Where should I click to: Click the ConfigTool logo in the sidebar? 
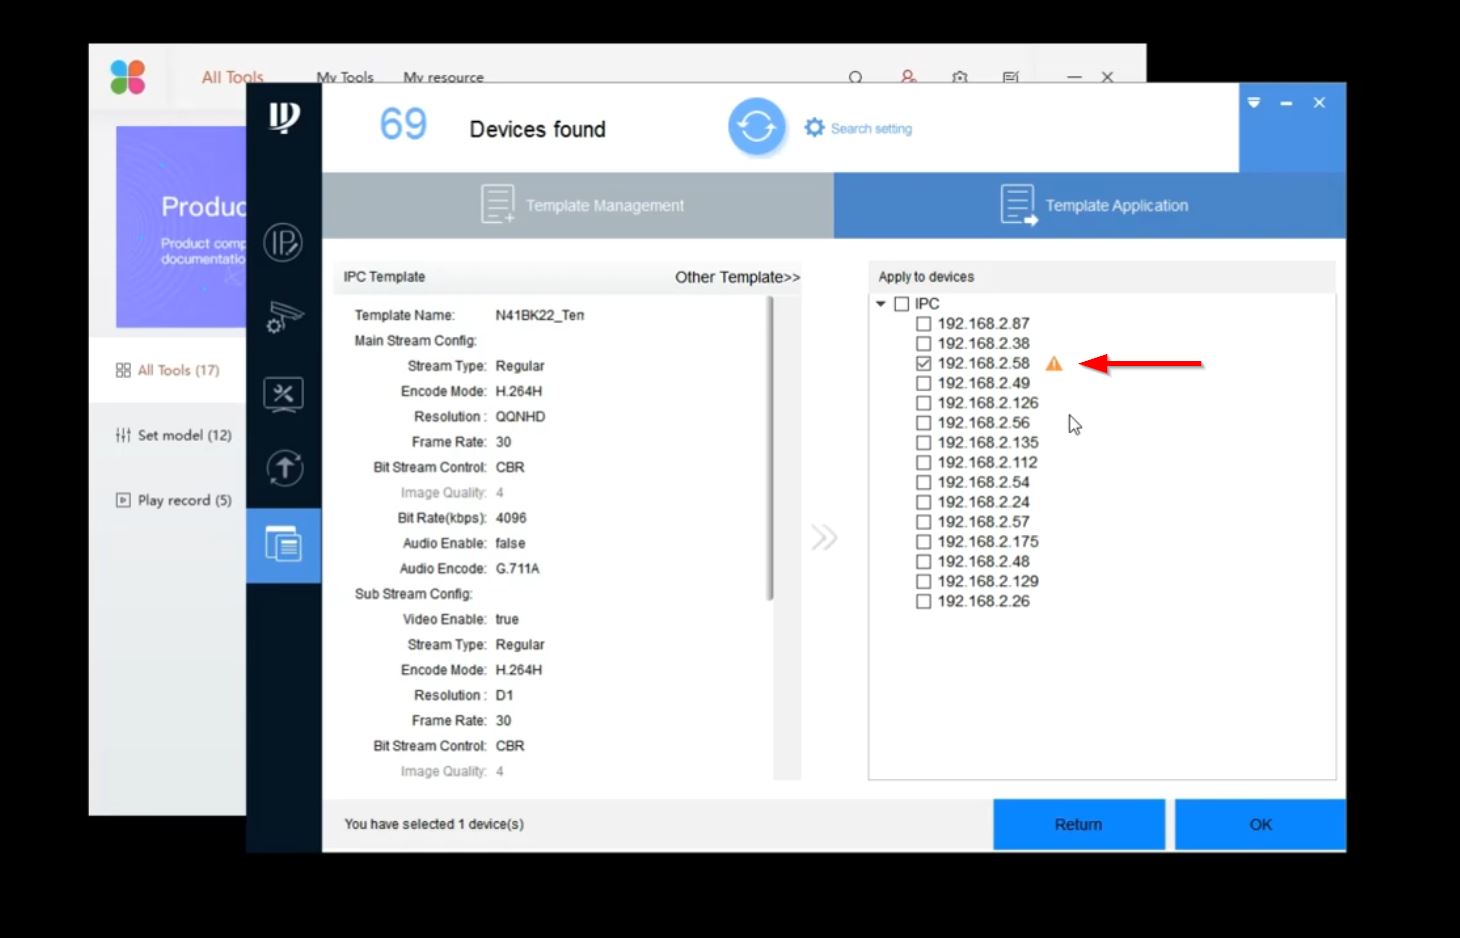click(284, 117)
